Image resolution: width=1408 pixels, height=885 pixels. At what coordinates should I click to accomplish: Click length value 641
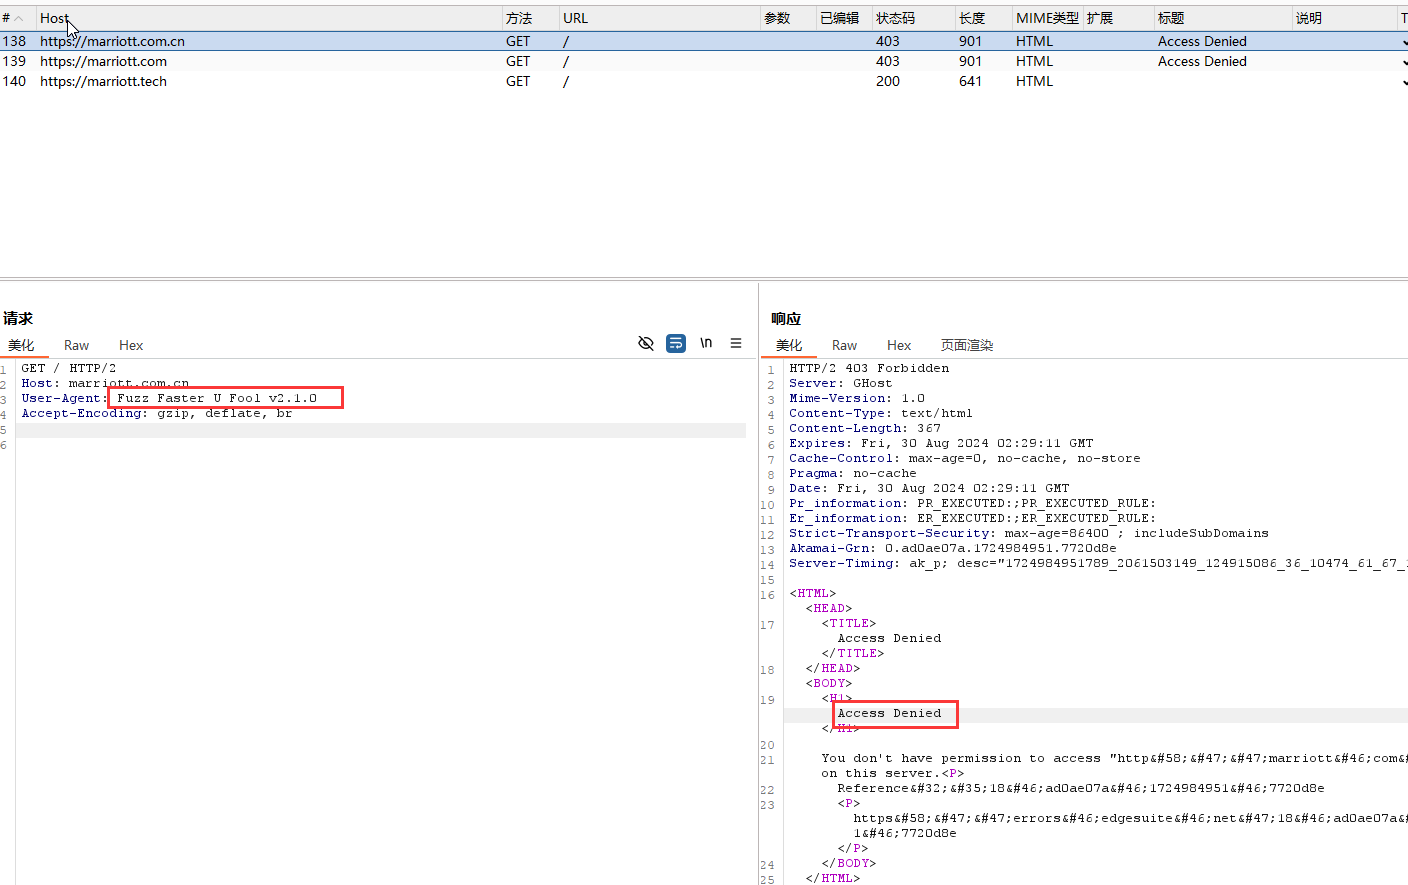970,81
